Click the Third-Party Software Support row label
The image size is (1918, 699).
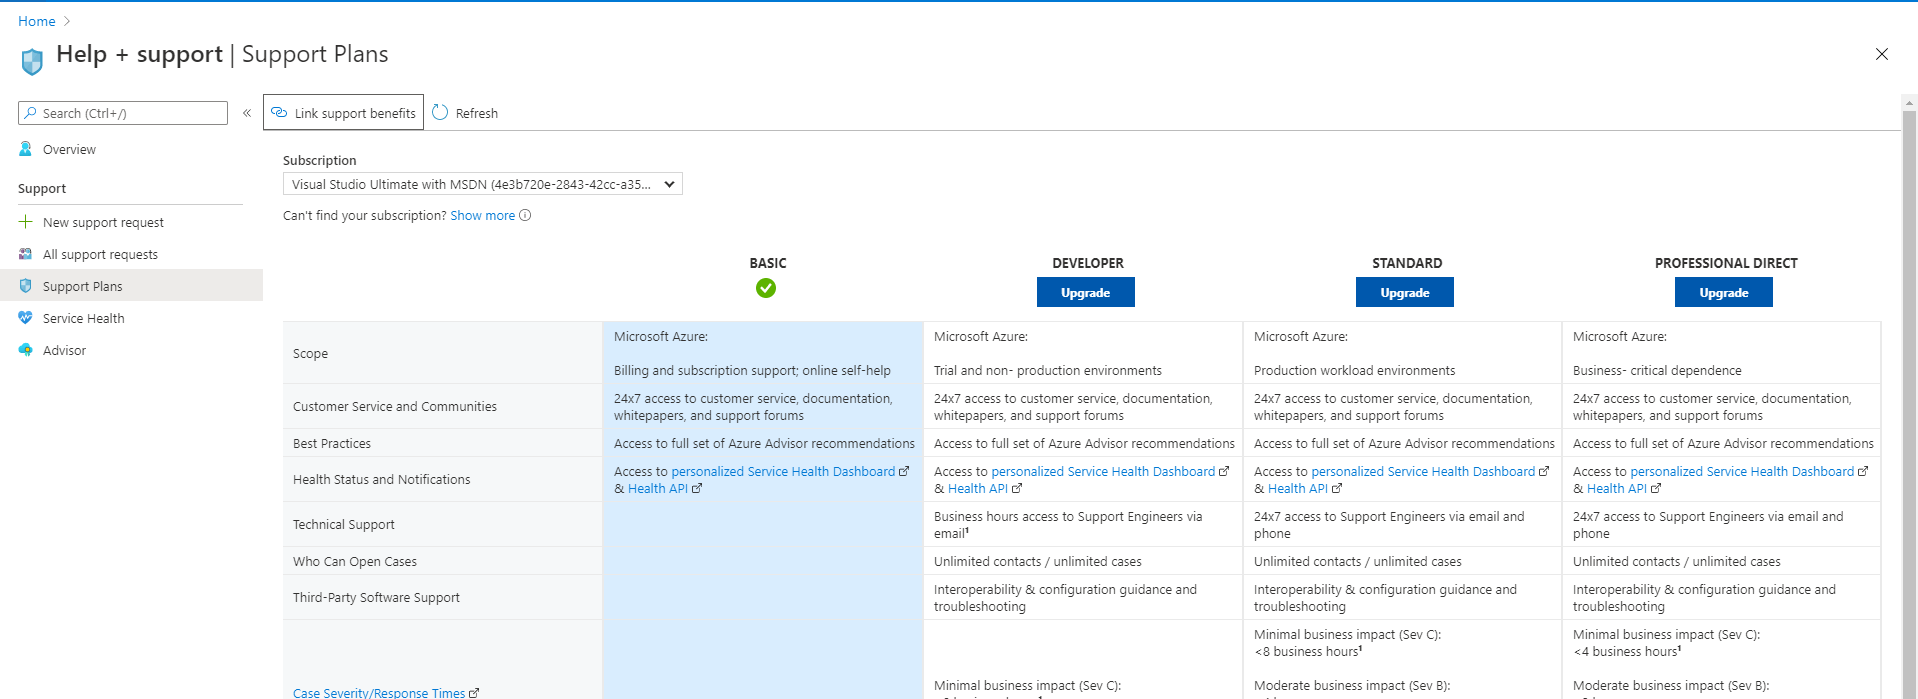(x=376, y=597)
